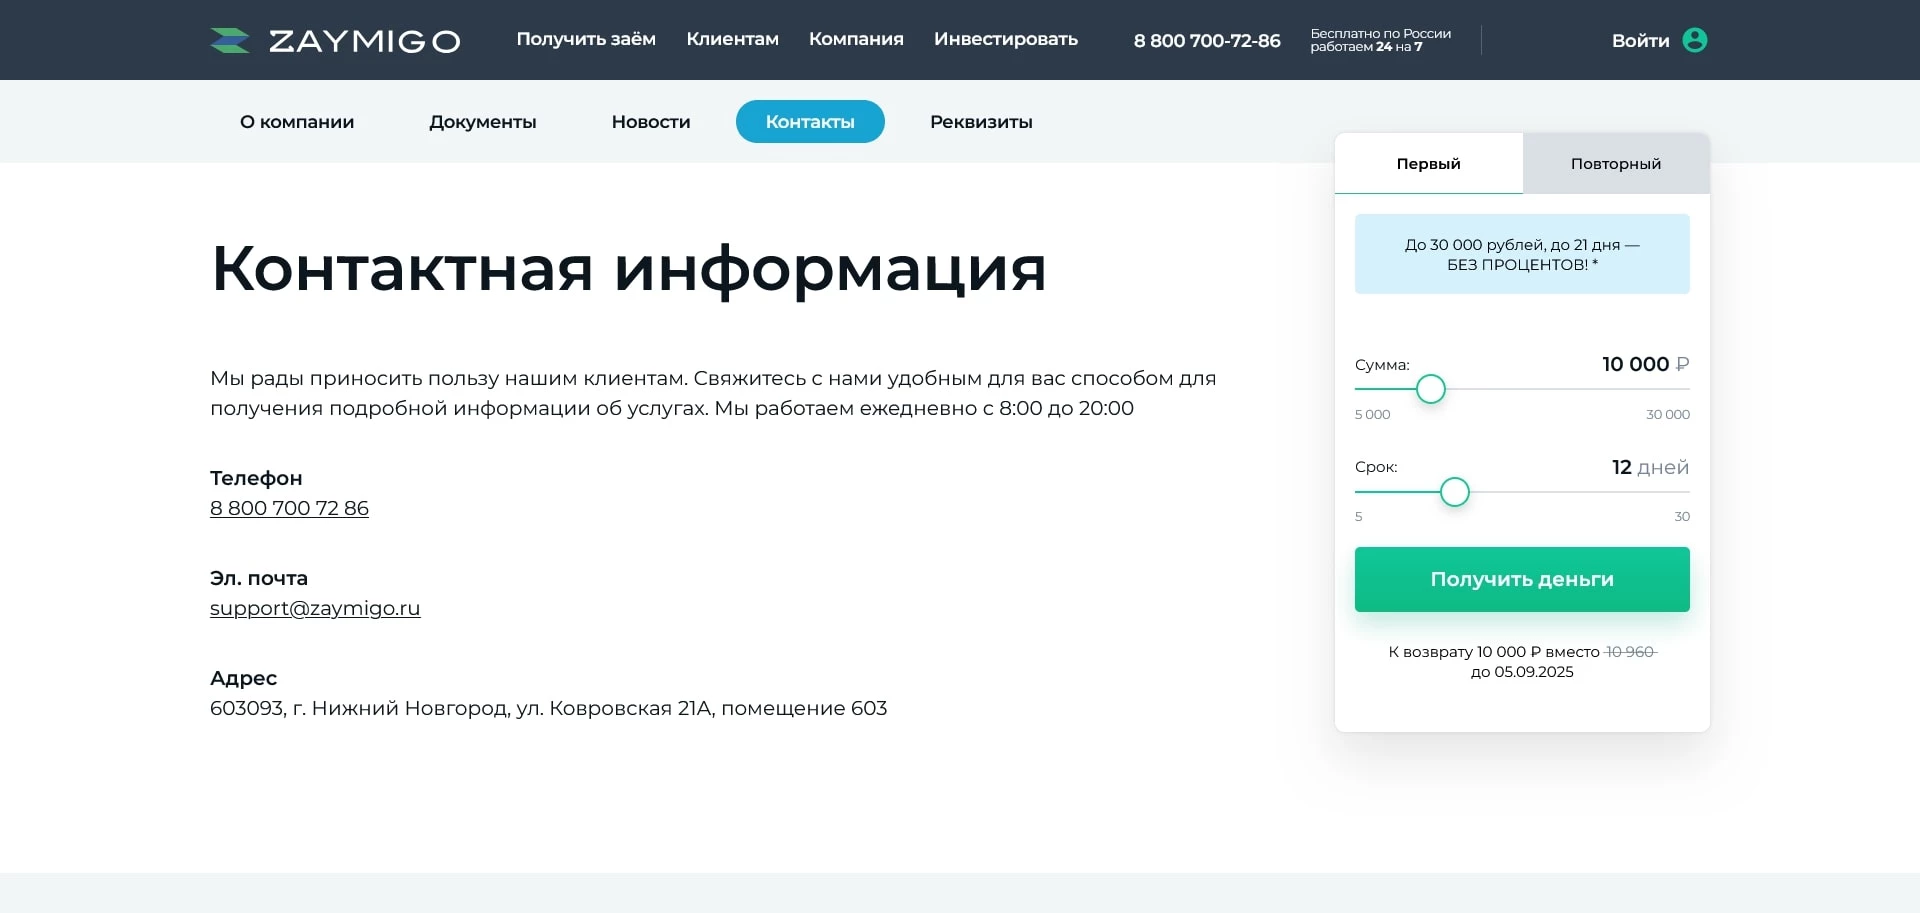This screenshot has width=1920, height=913.
Task: Call the phone link 8 800 700 72 86
Action: [x=288, y=508]
